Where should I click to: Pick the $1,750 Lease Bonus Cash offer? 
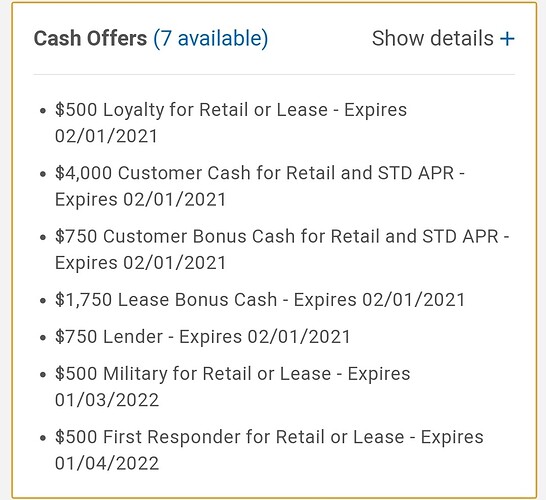260,300
